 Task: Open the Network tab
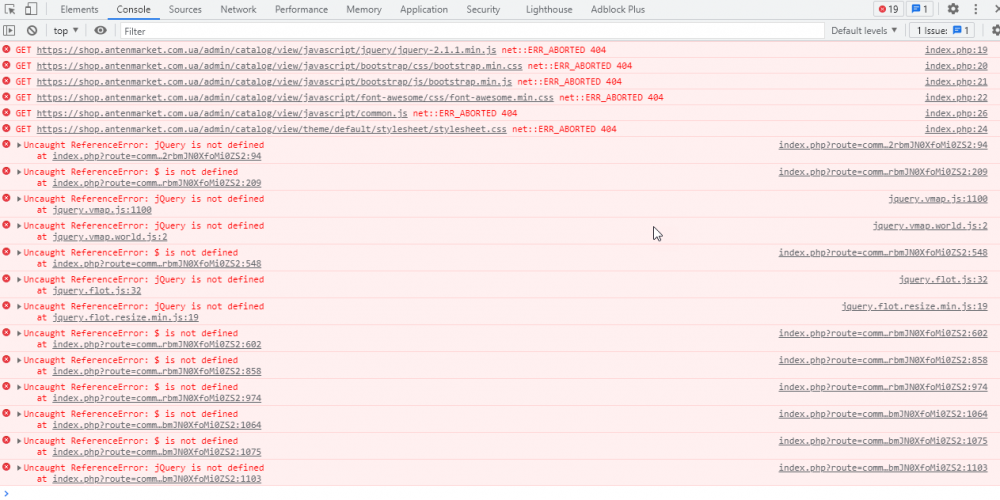[x=238, y=10]
